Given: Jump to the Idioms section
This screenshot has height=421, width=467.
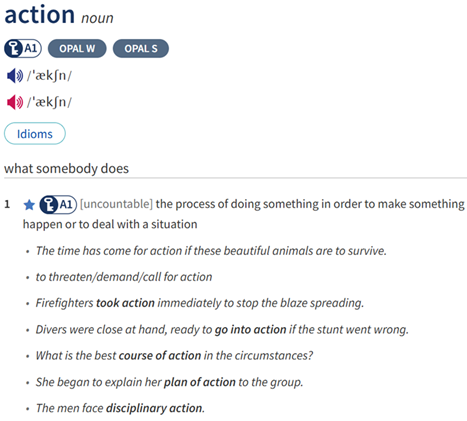Looking at the screenshot, I should pos(35,134).
